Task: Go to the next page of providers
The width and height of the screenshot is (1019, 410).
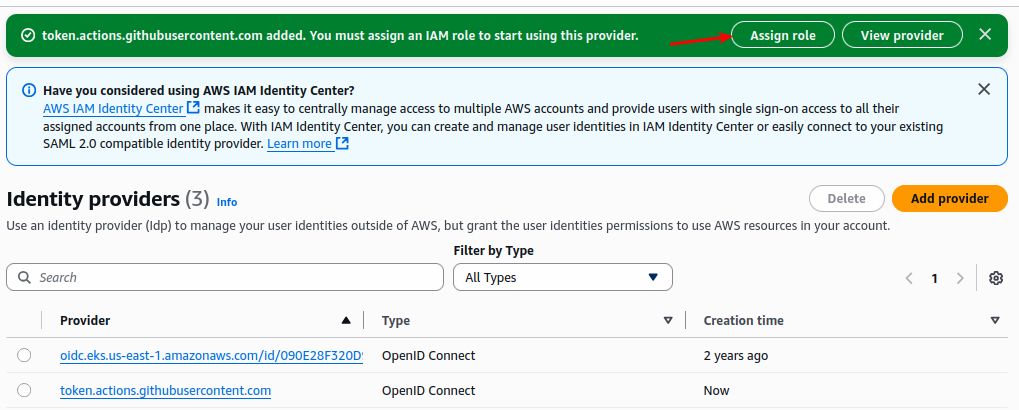Action: coord(960,278)
